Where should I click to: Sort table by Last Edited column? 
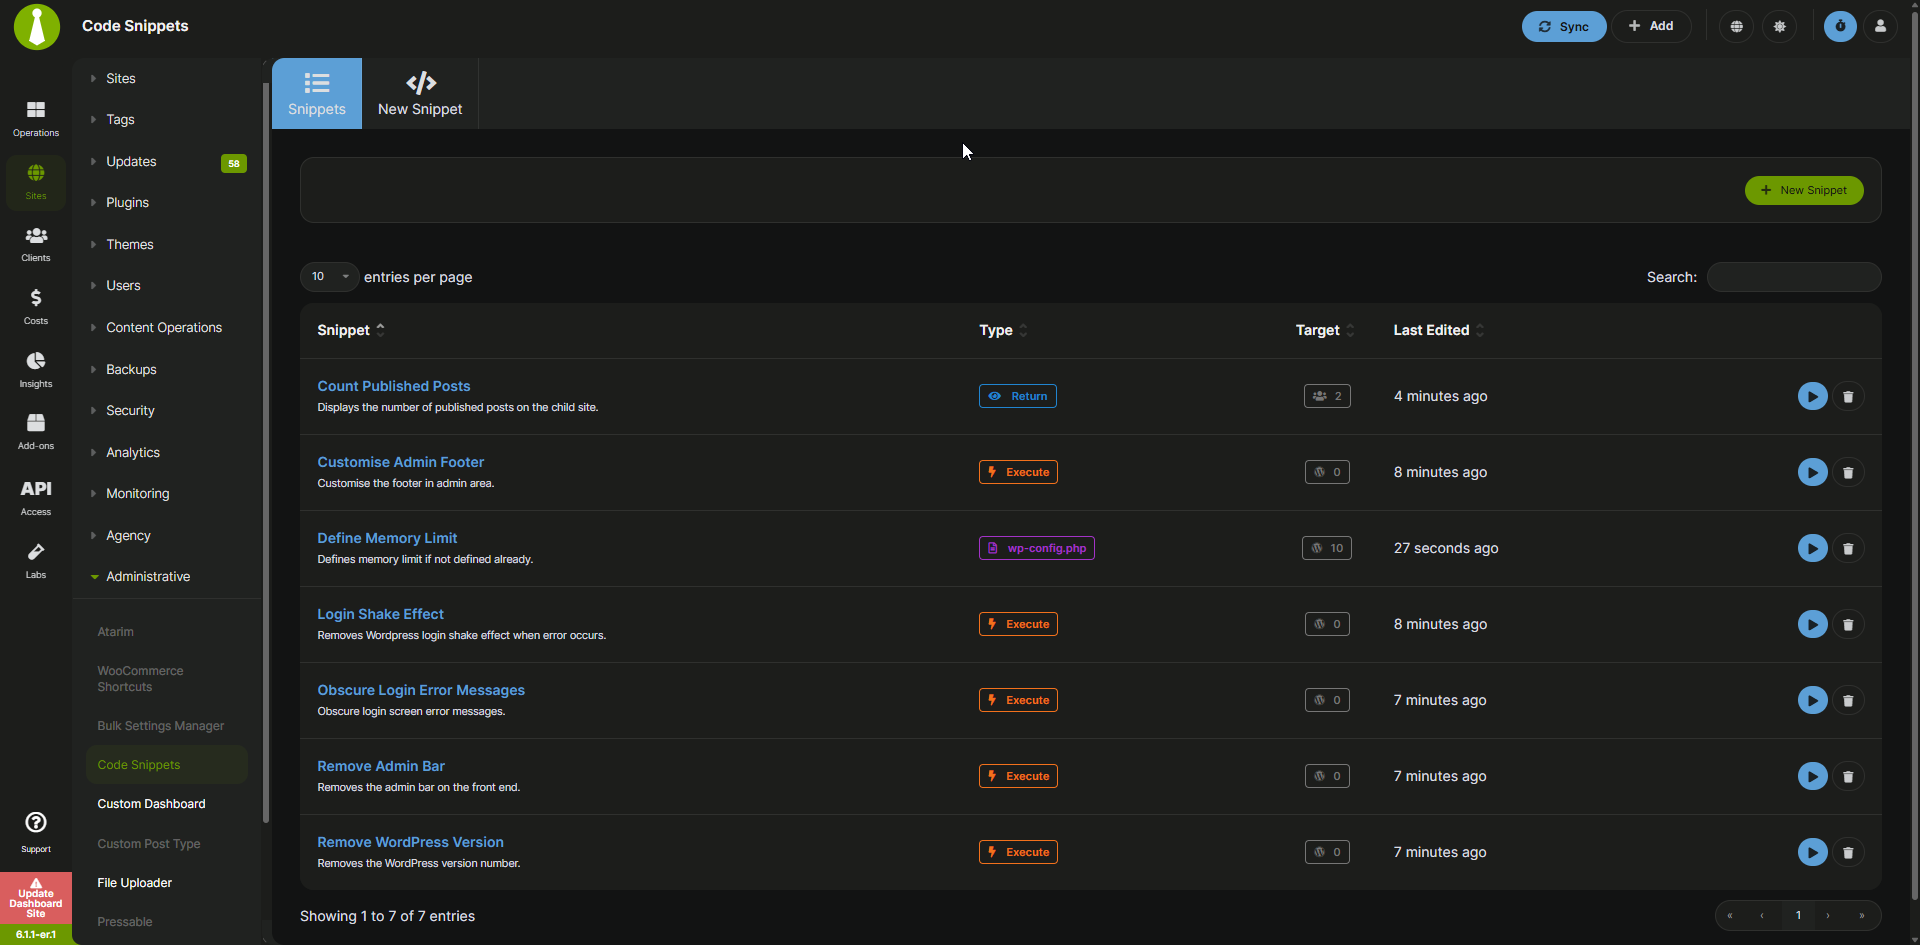(x=1439, y=330)
